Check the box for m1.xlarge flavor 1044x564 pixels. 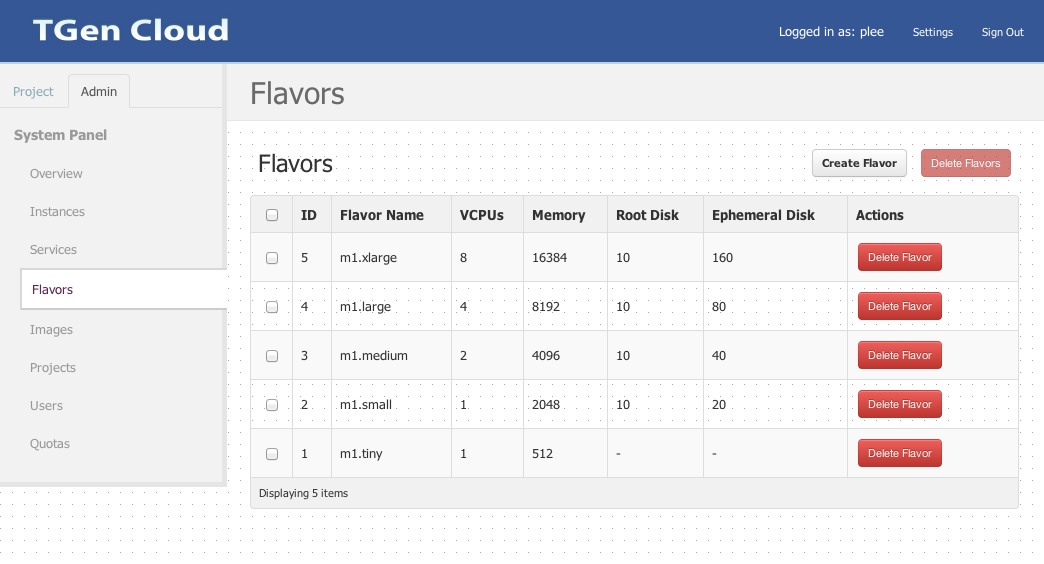click(x=272, y=258)
